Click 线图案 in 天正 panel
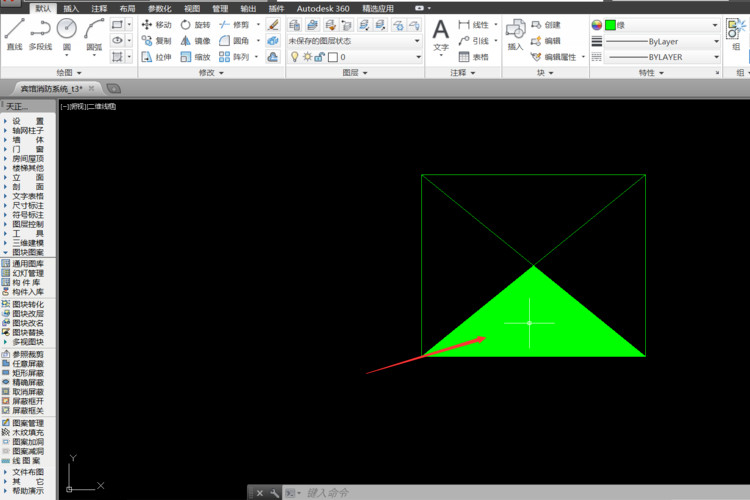Viewport: 750px width, 500px height. [x=23, y=461]
